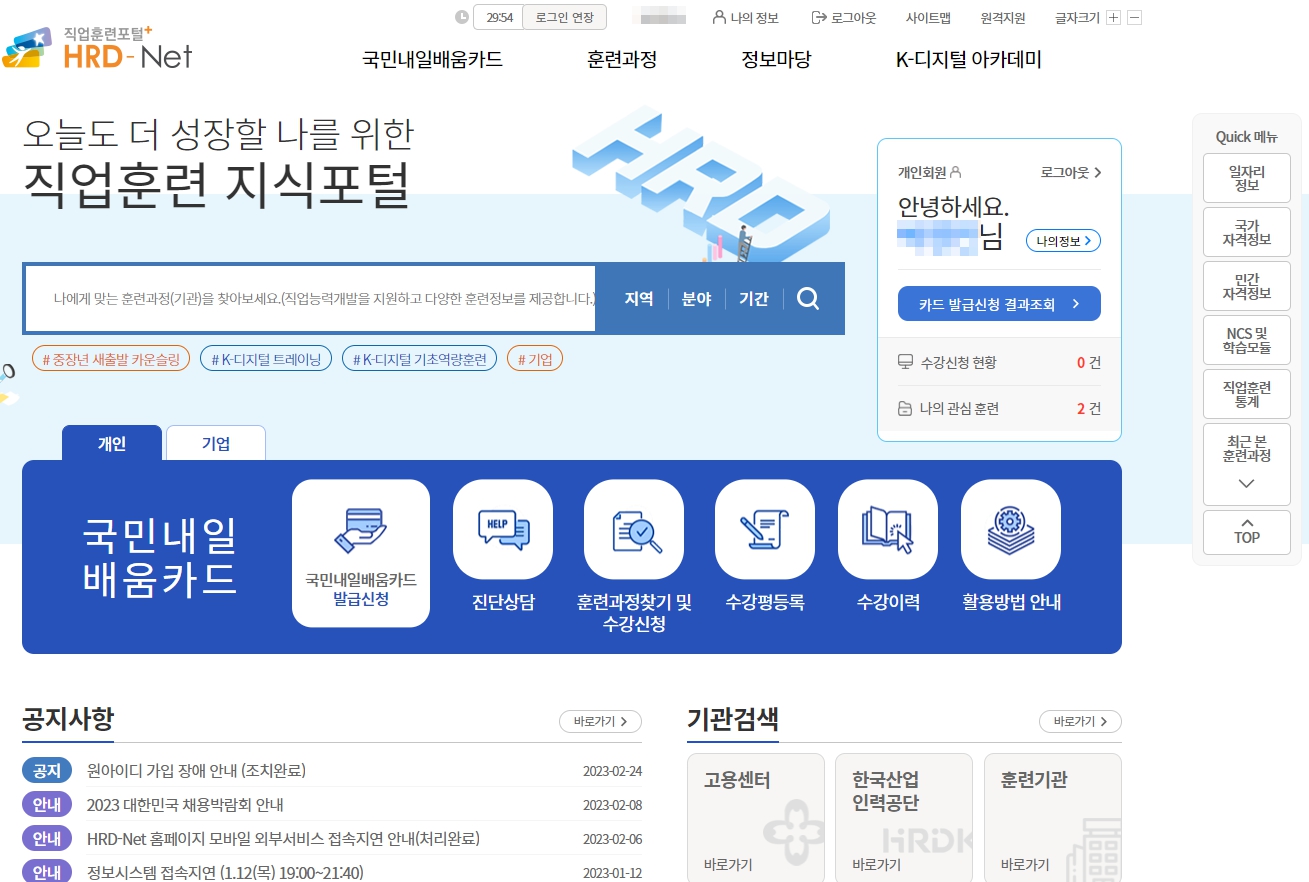Viewport: 1309px width, 882px height.
Task: Open the 원격지원 link
Action: click(1003, 17)
